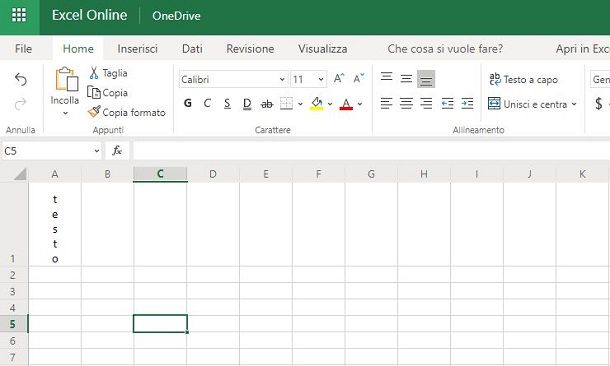Screen dimensions: 610x366
Task: Open the Calibri font name dropdown
Action: tap(282, 80)
